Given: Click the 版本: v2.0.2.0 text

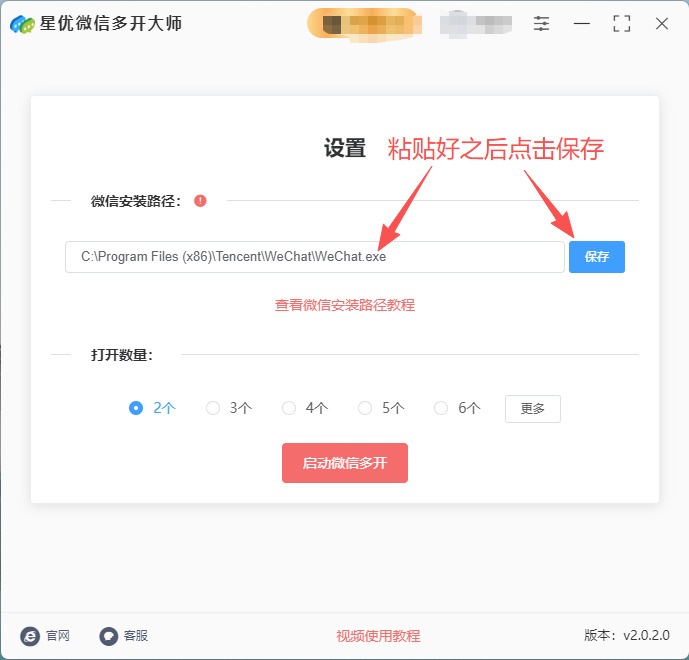Looking at the screenshot, I should pyautogui.click(x=627, y=635).
